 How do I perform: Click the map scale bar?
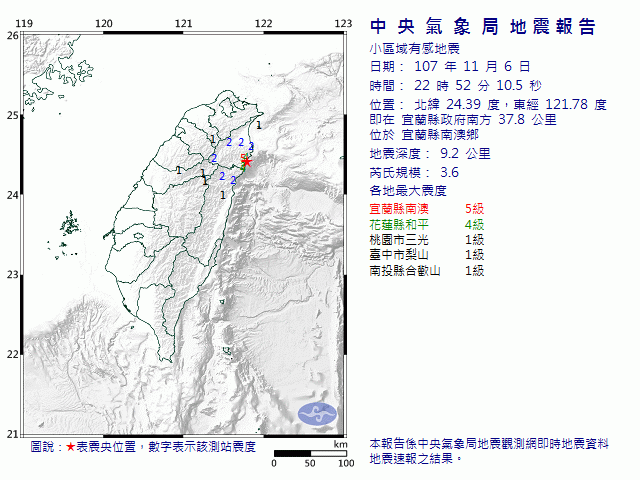[x=310, y=454]
